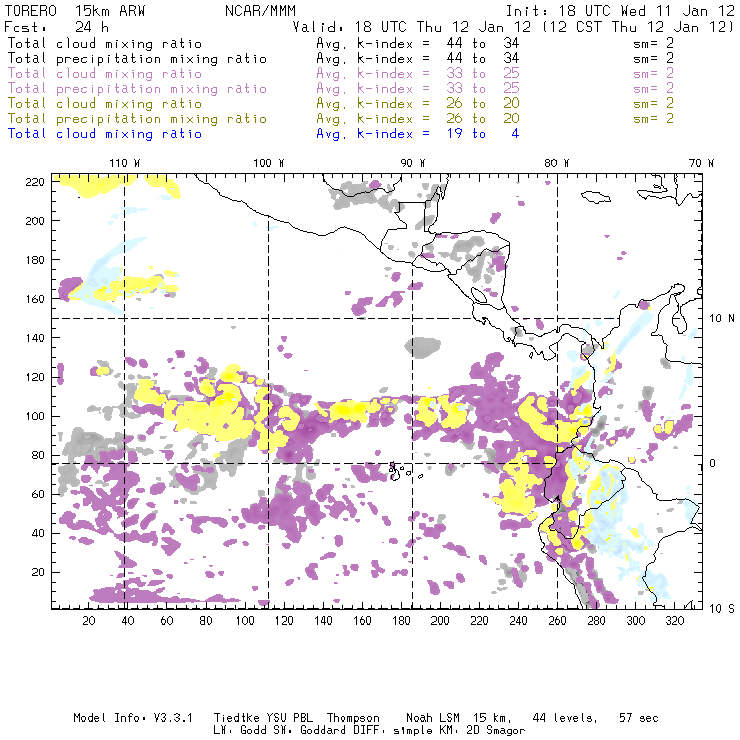Click '120' on the left vertical axis
The image size is (740, 740).
tap(35, 377)
